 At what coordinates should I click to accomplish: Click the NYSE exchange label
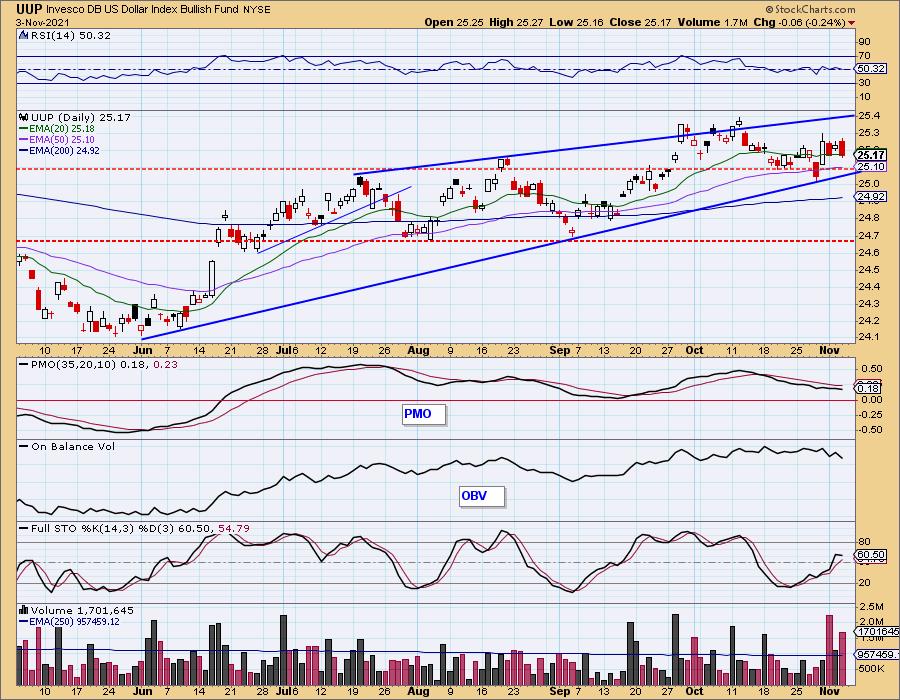[257, 10]
